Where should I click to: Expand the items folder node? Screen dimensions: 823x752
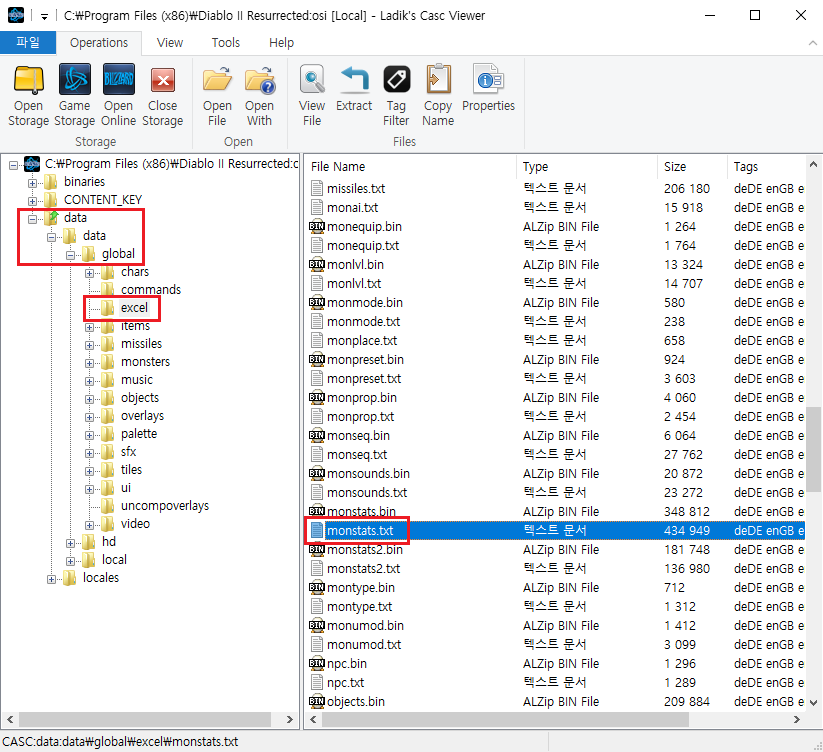coord(89,327)
